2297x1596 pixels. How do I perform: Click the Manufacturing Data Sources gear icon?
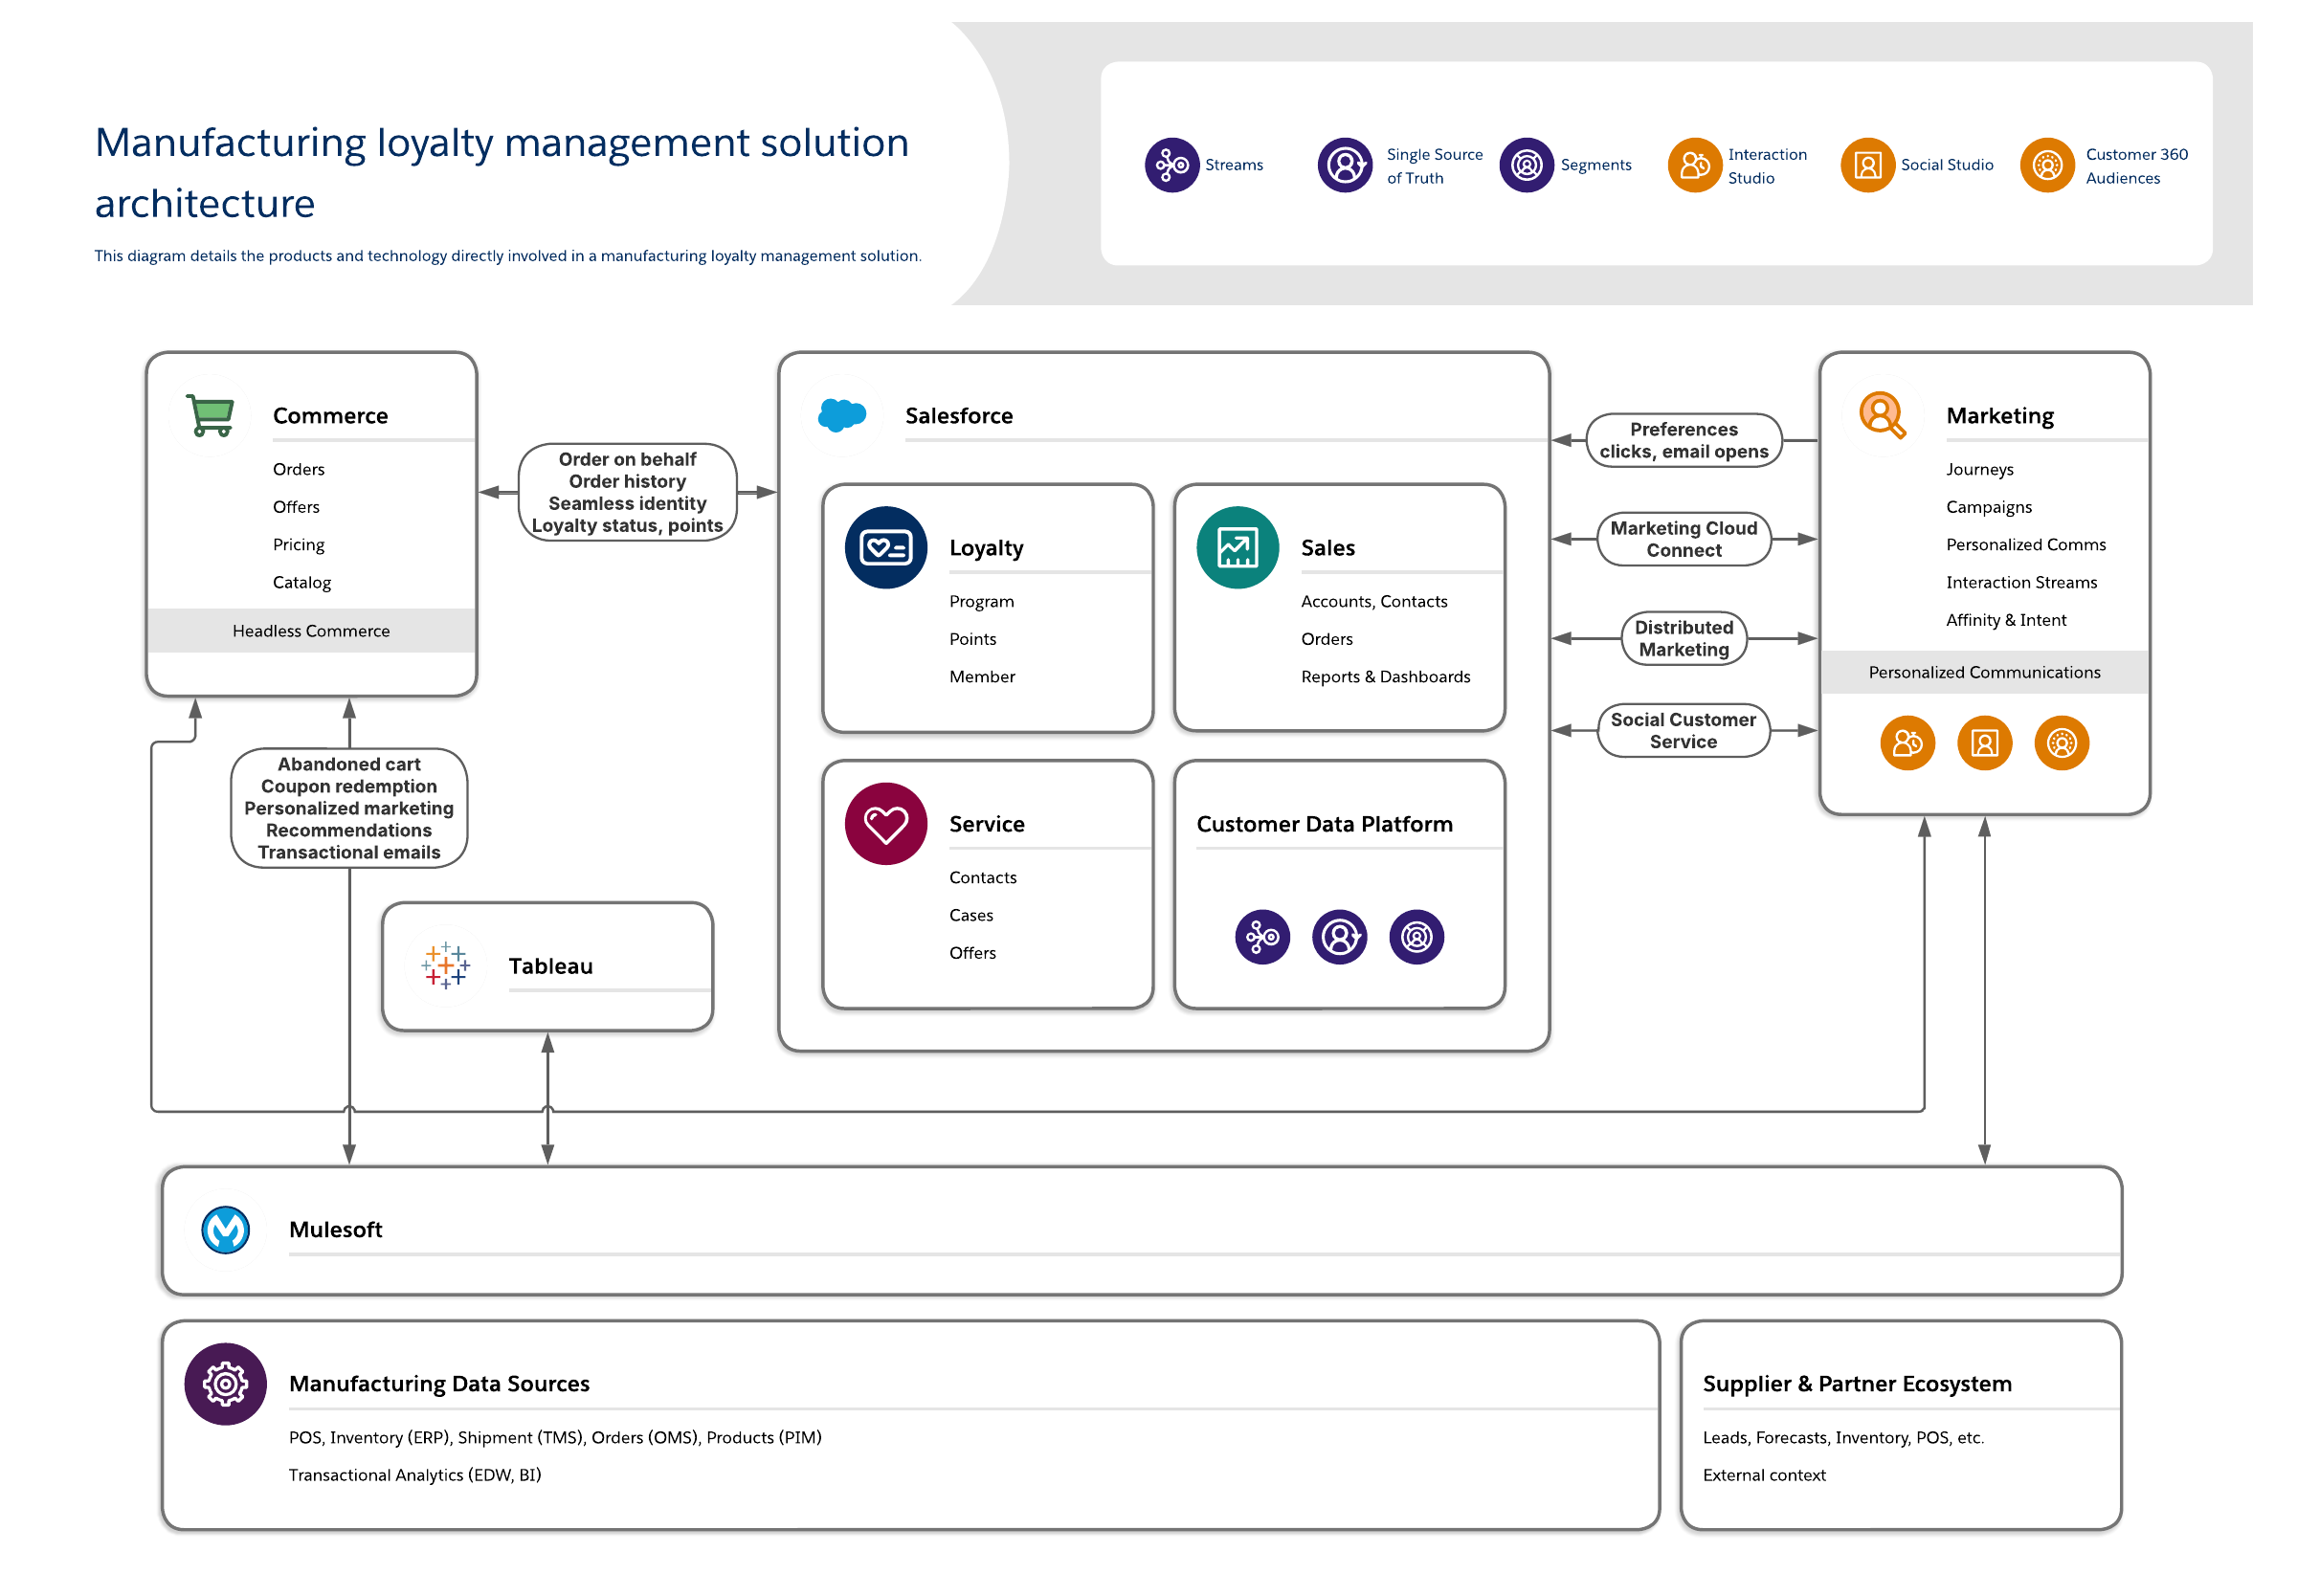click(225, 1383)
